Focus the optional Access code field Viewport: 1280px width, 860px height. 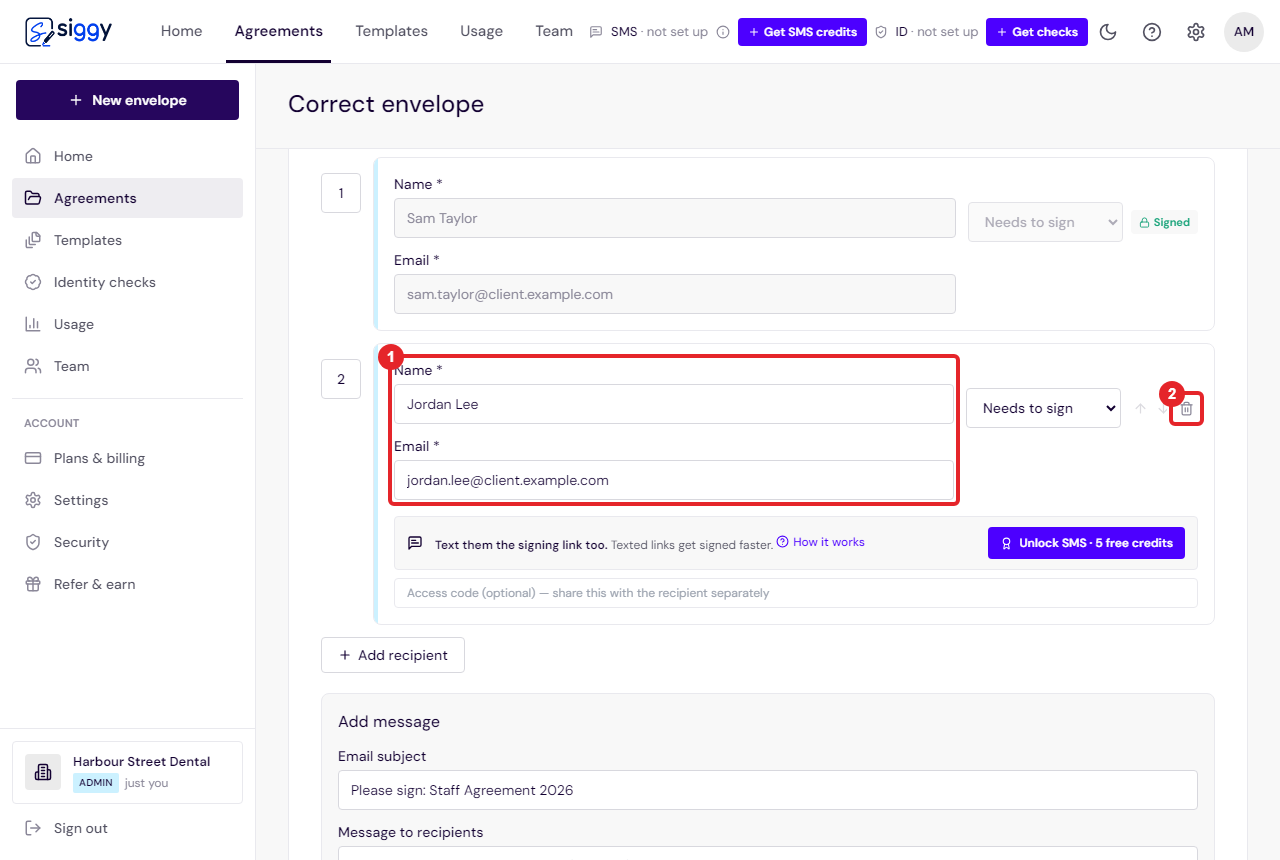(796, 593)
